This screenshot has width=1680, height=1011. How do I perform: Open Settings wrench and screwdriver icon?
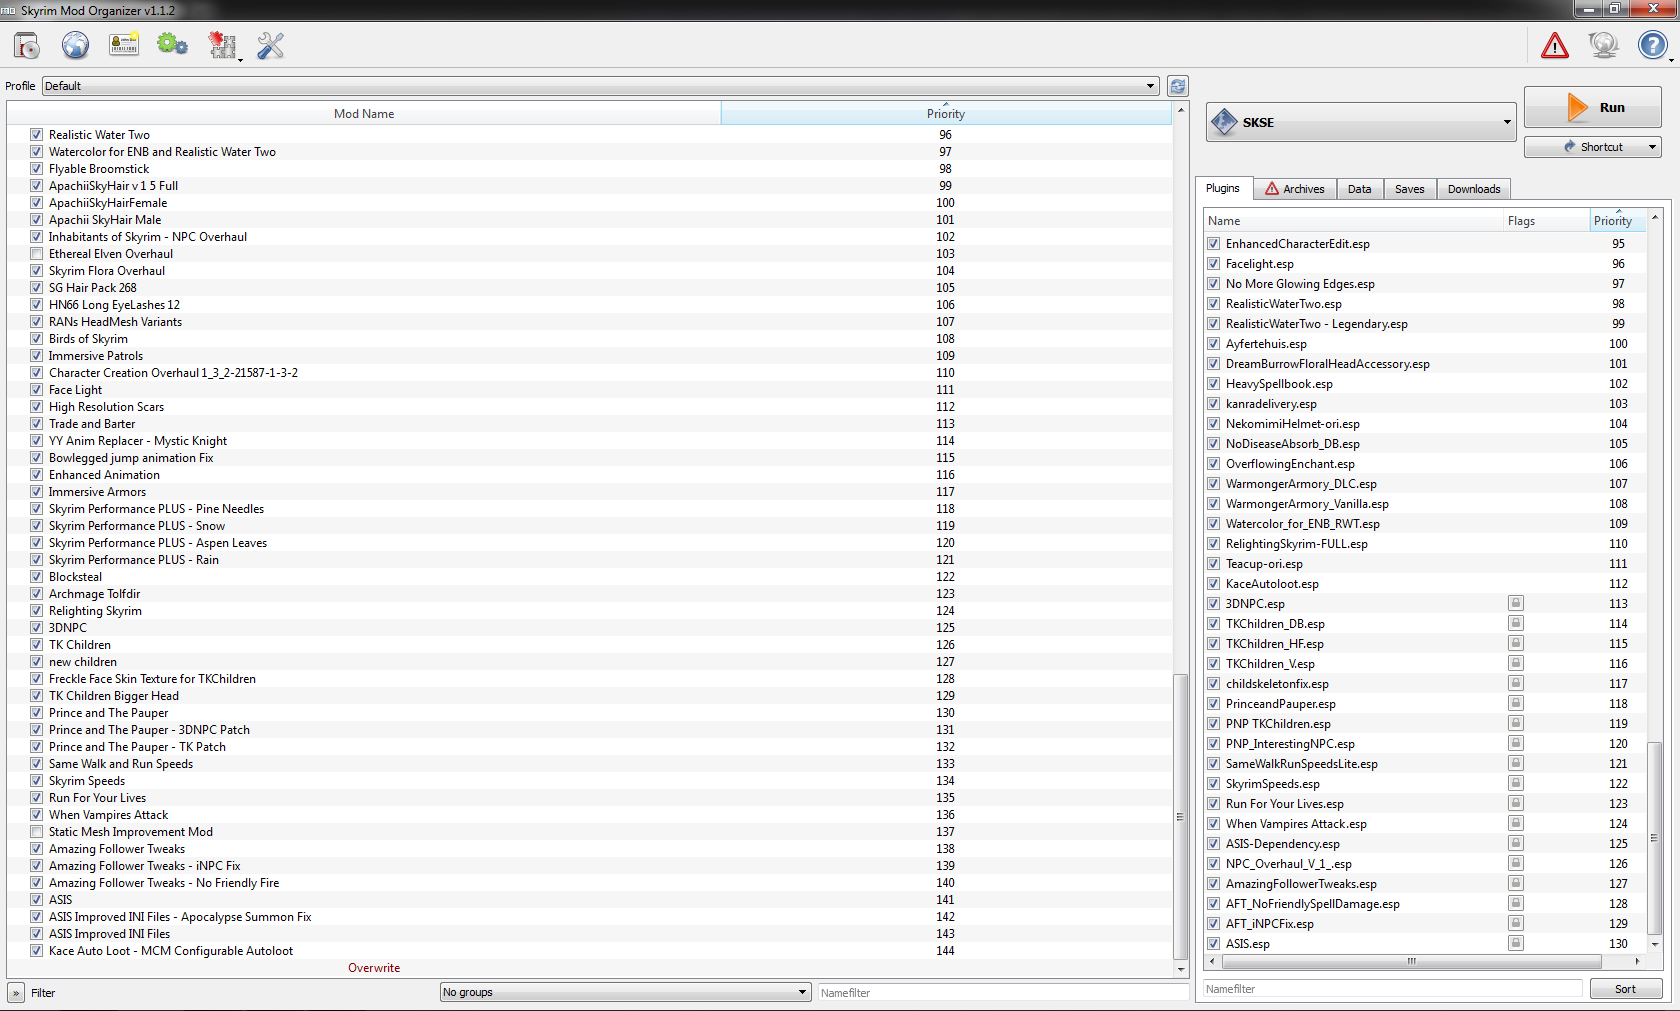(270, 46)
